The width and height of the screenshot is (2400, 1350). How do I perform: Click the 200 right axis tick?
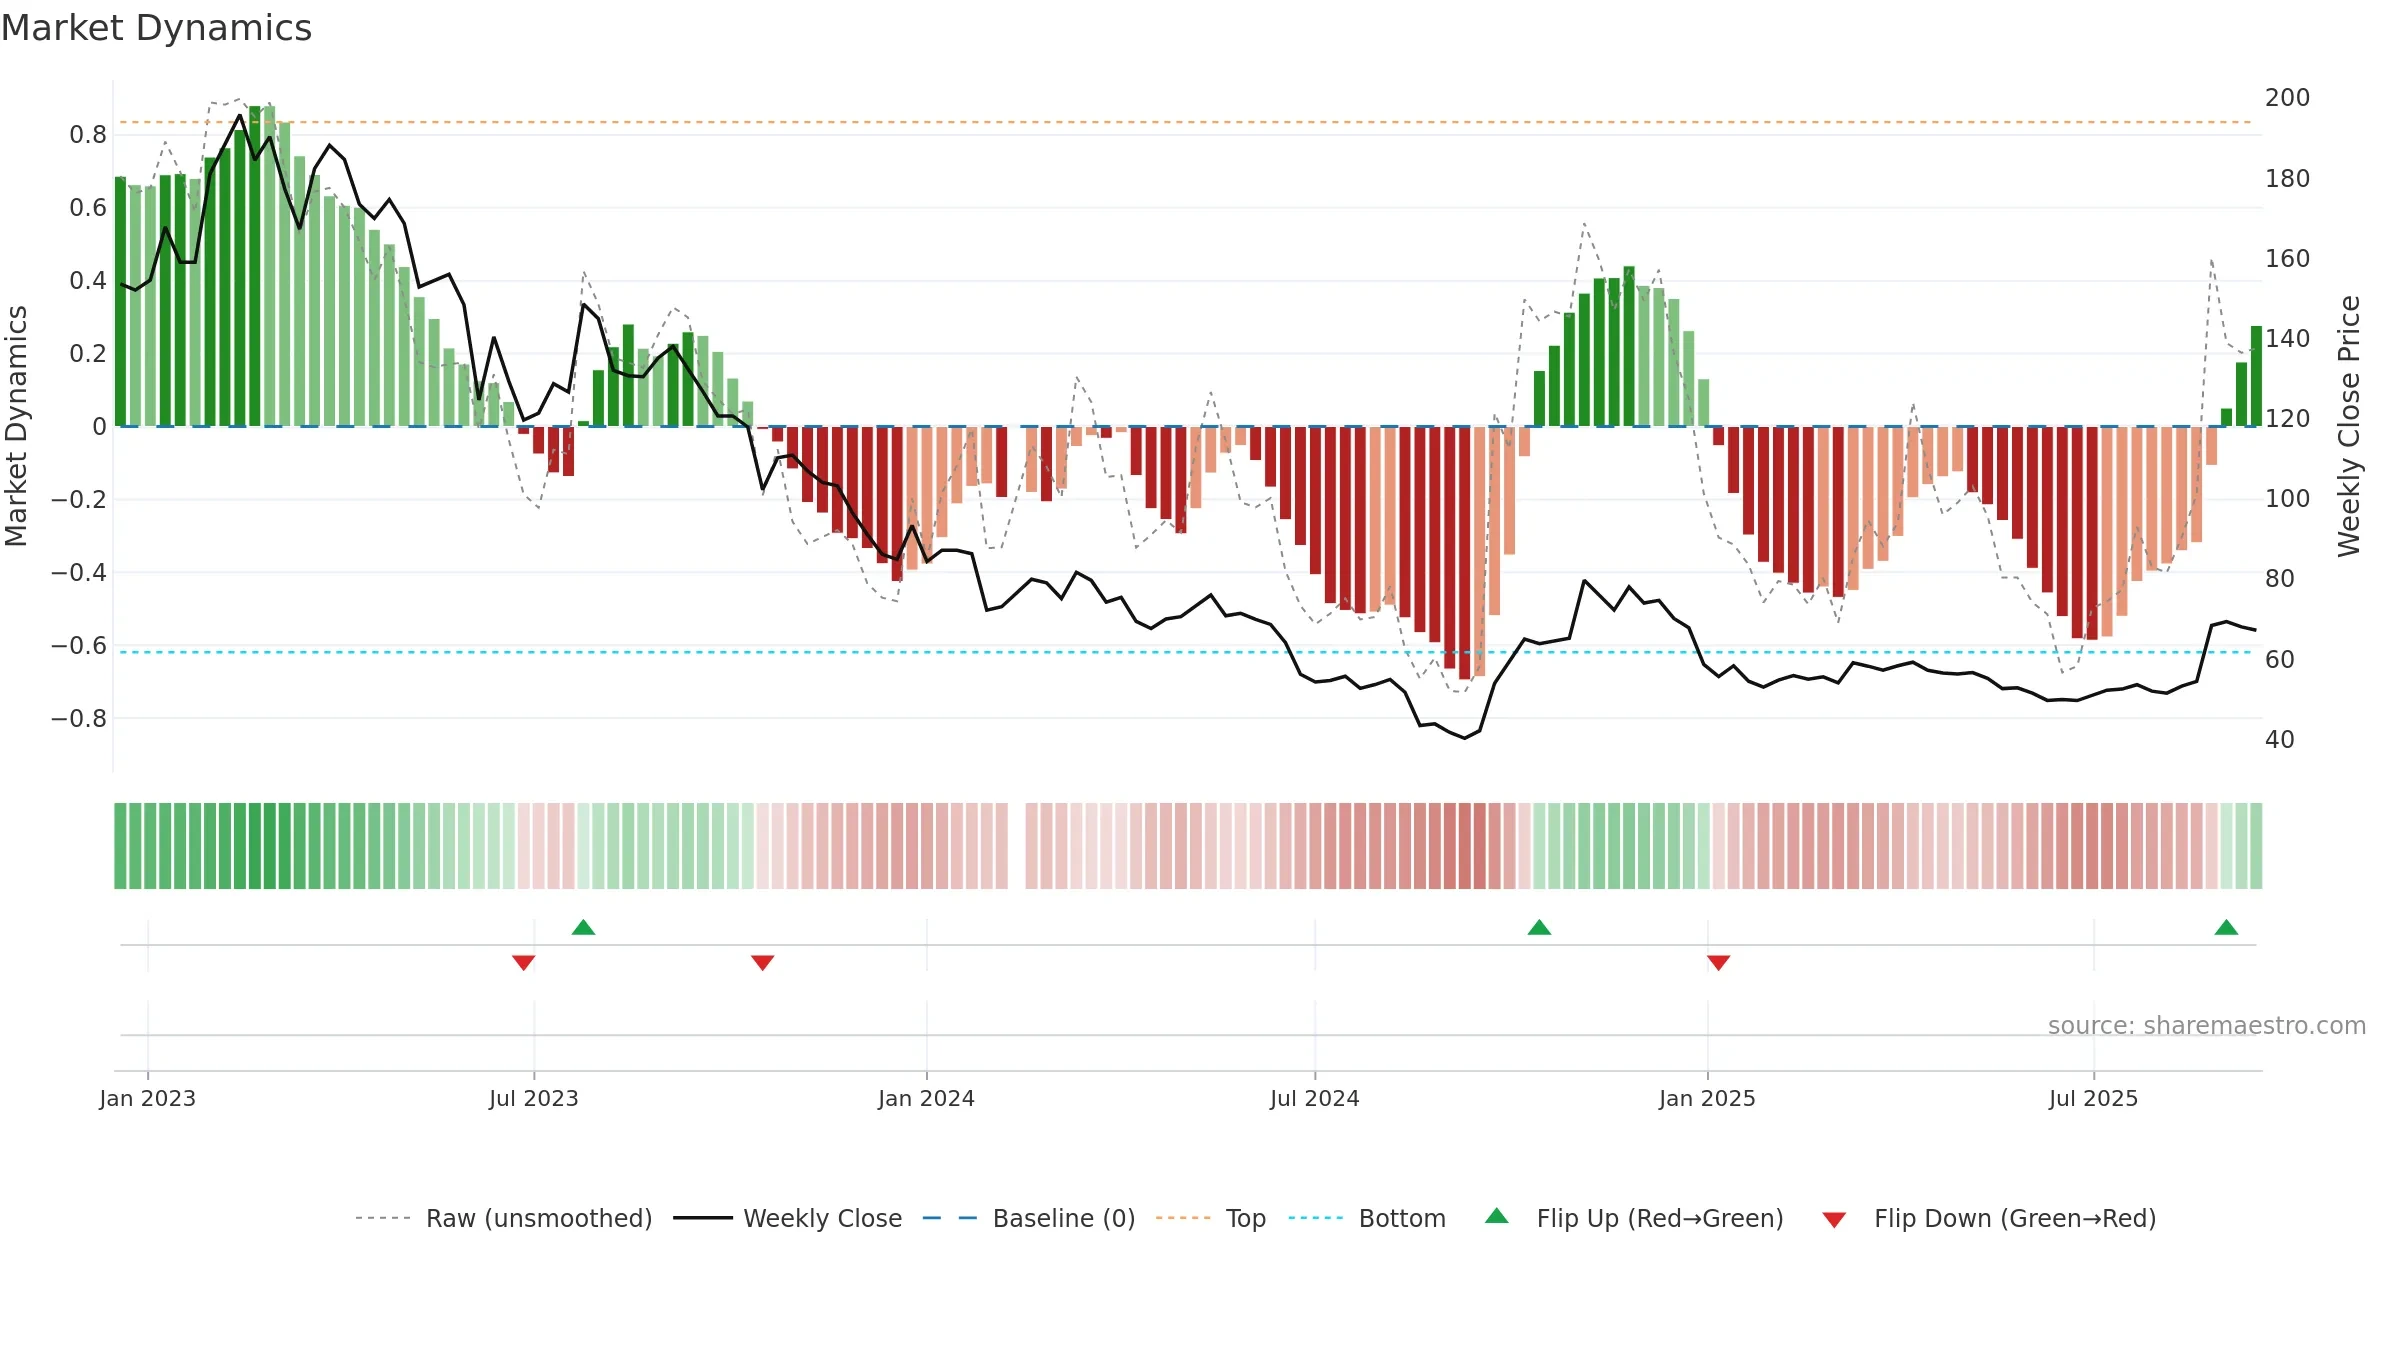[x=2288, y=97]
